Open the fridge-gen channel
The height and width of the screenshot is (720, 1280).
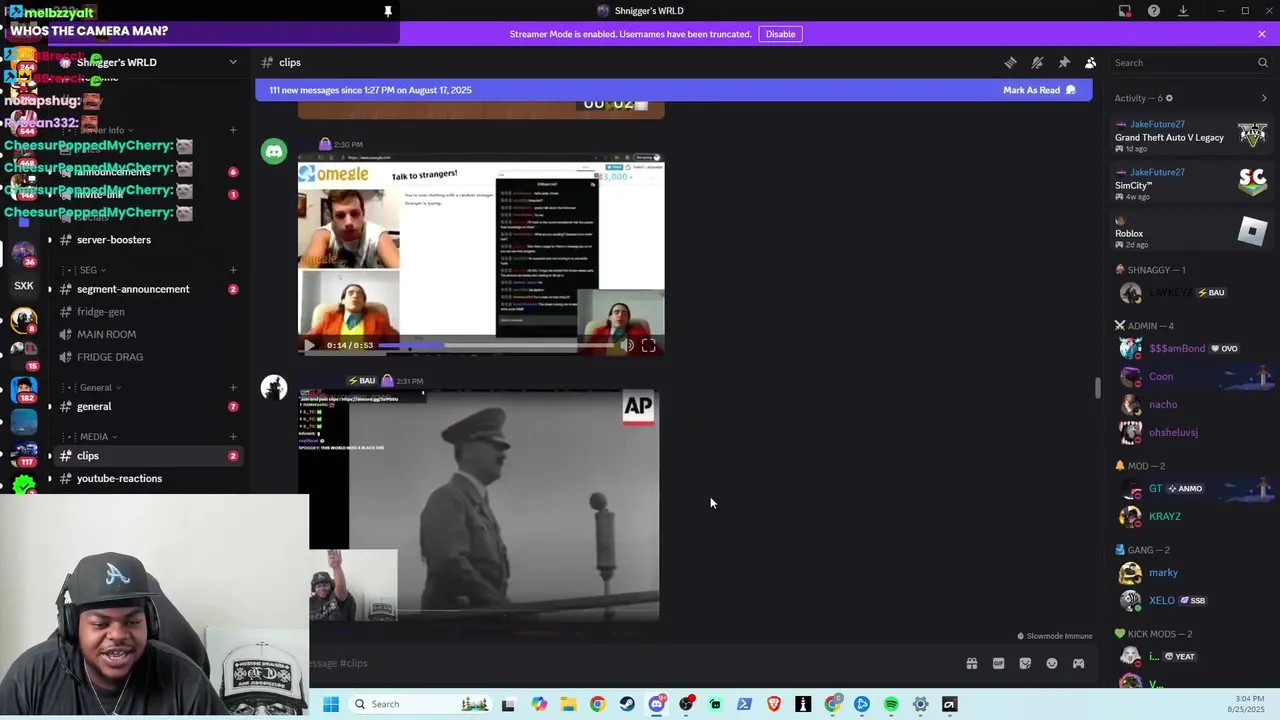(x=148, y=312)
